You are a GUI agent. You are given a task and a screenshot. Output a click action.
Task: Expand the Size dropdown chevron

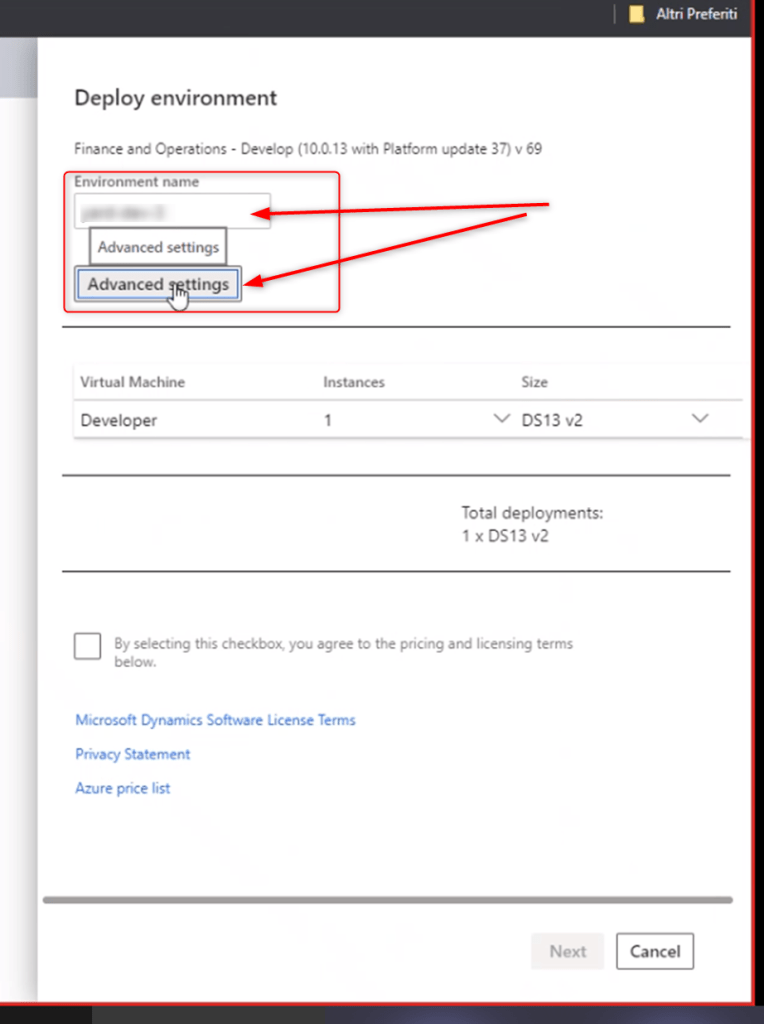pos(700,420)
